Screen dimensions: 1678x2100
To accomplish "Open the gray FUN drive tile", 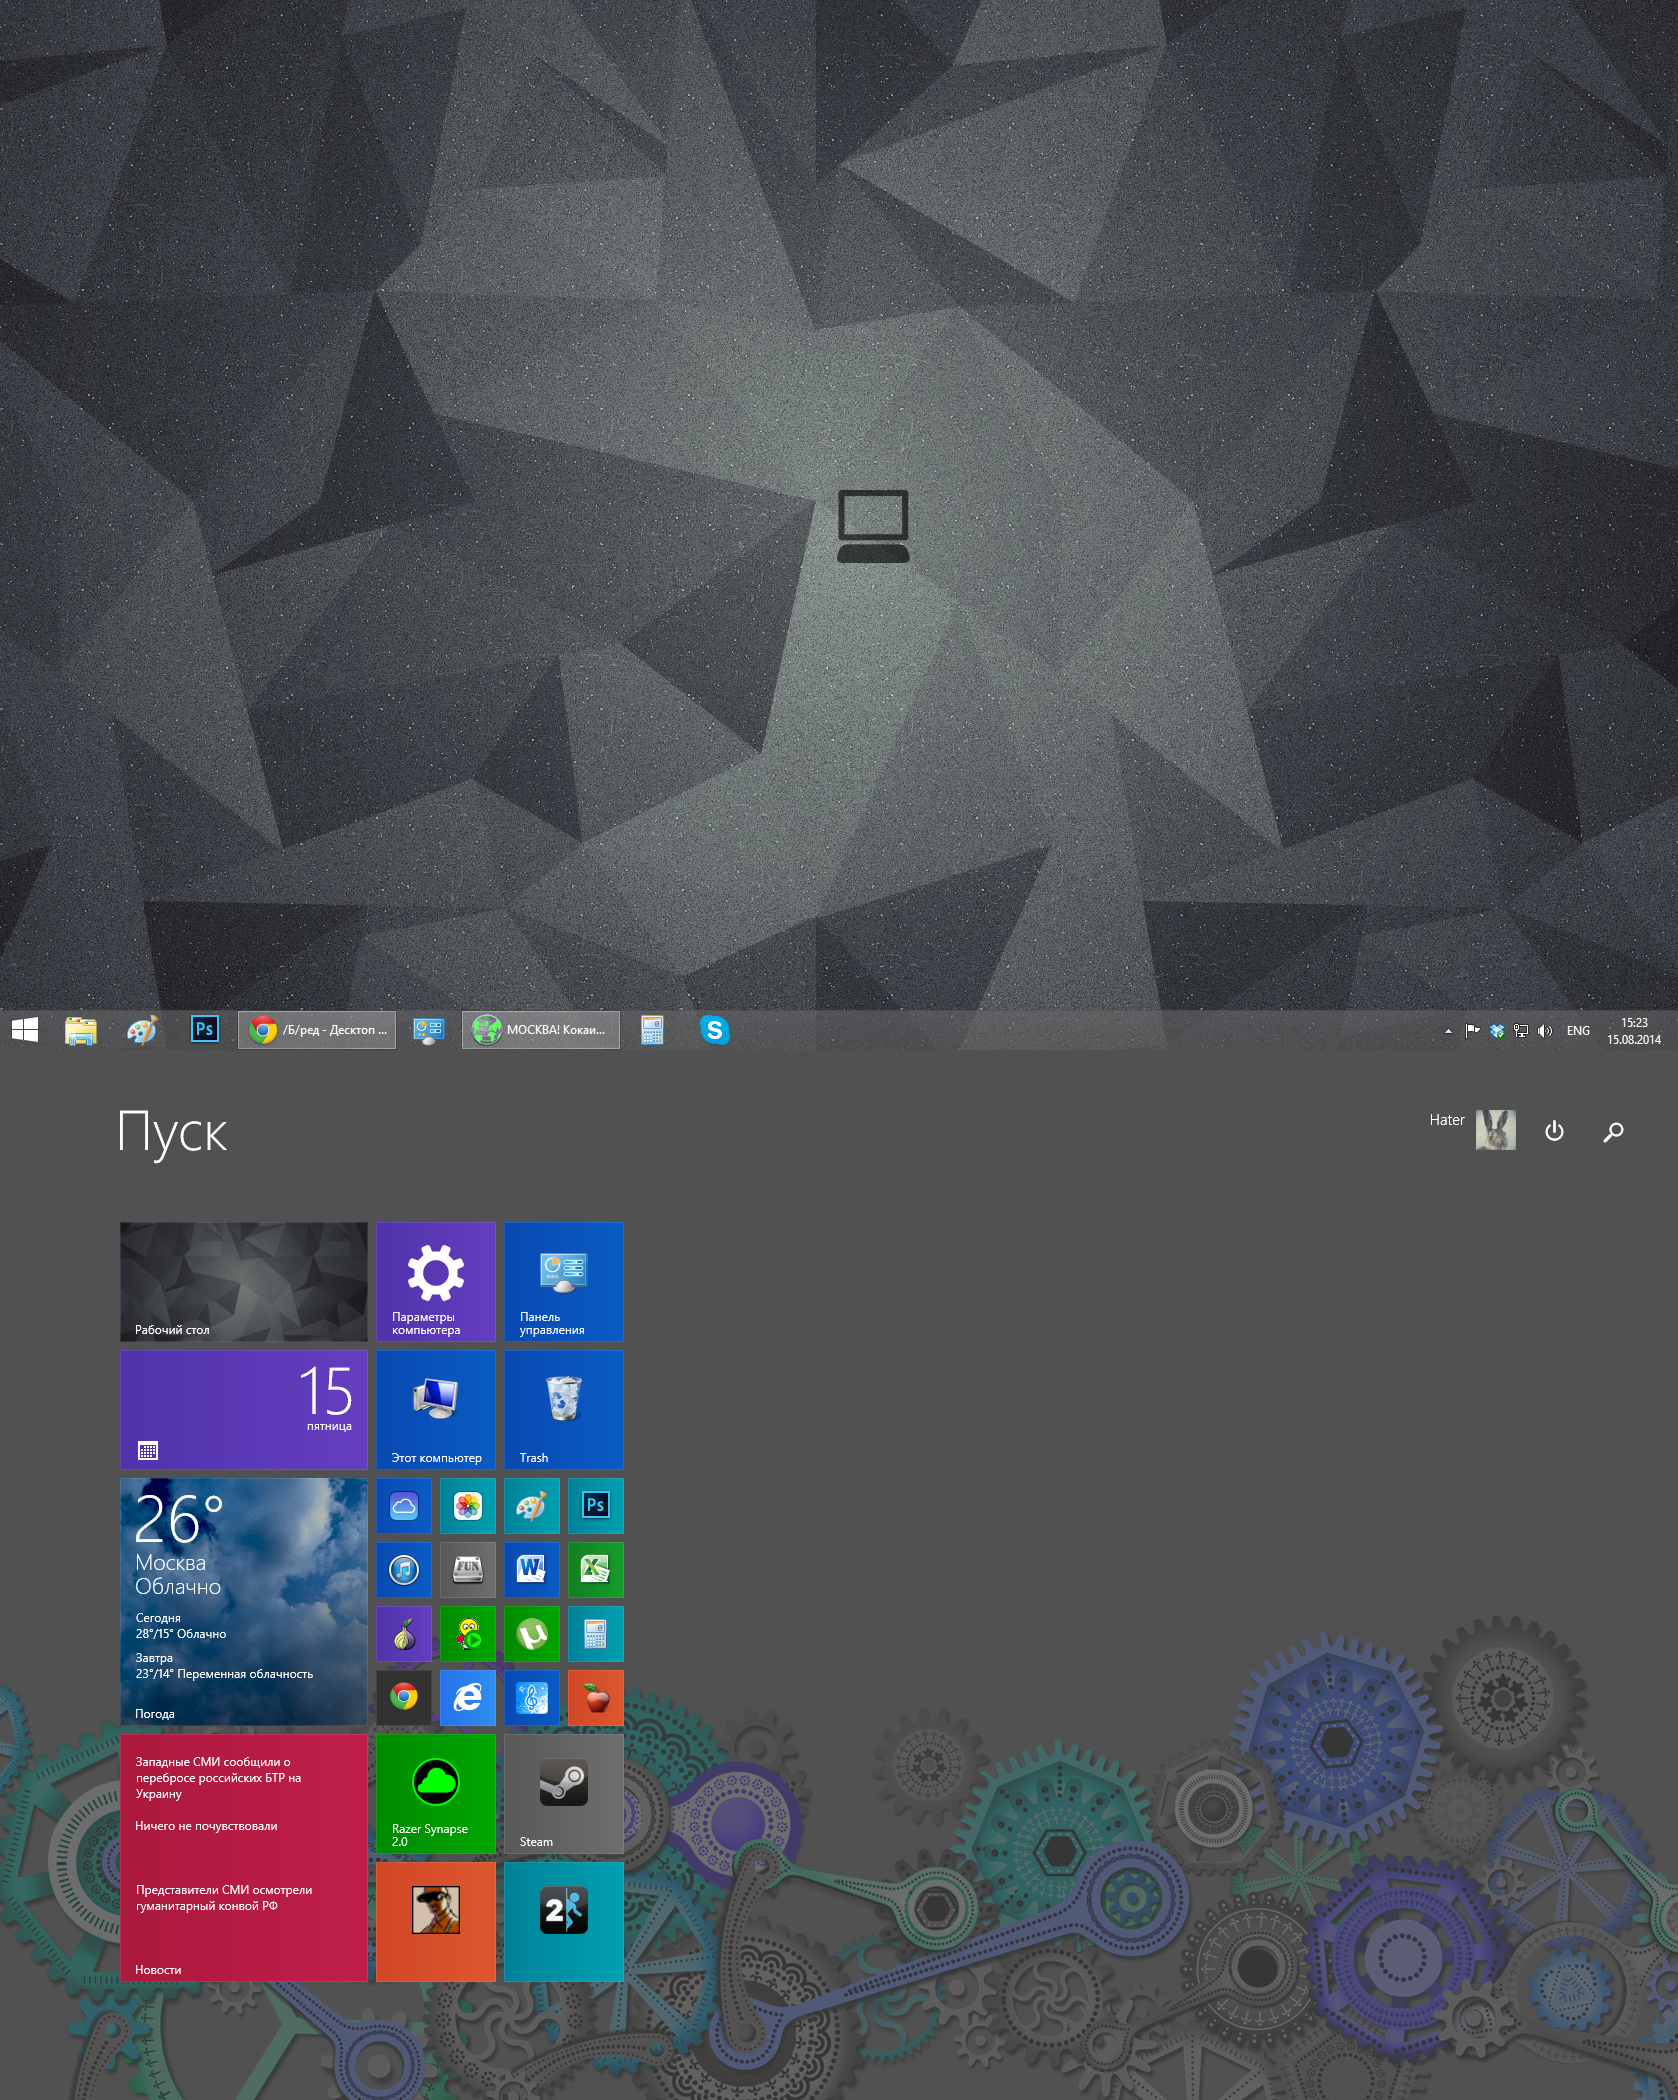I will pyautogui.click(x=468, y=1570).
